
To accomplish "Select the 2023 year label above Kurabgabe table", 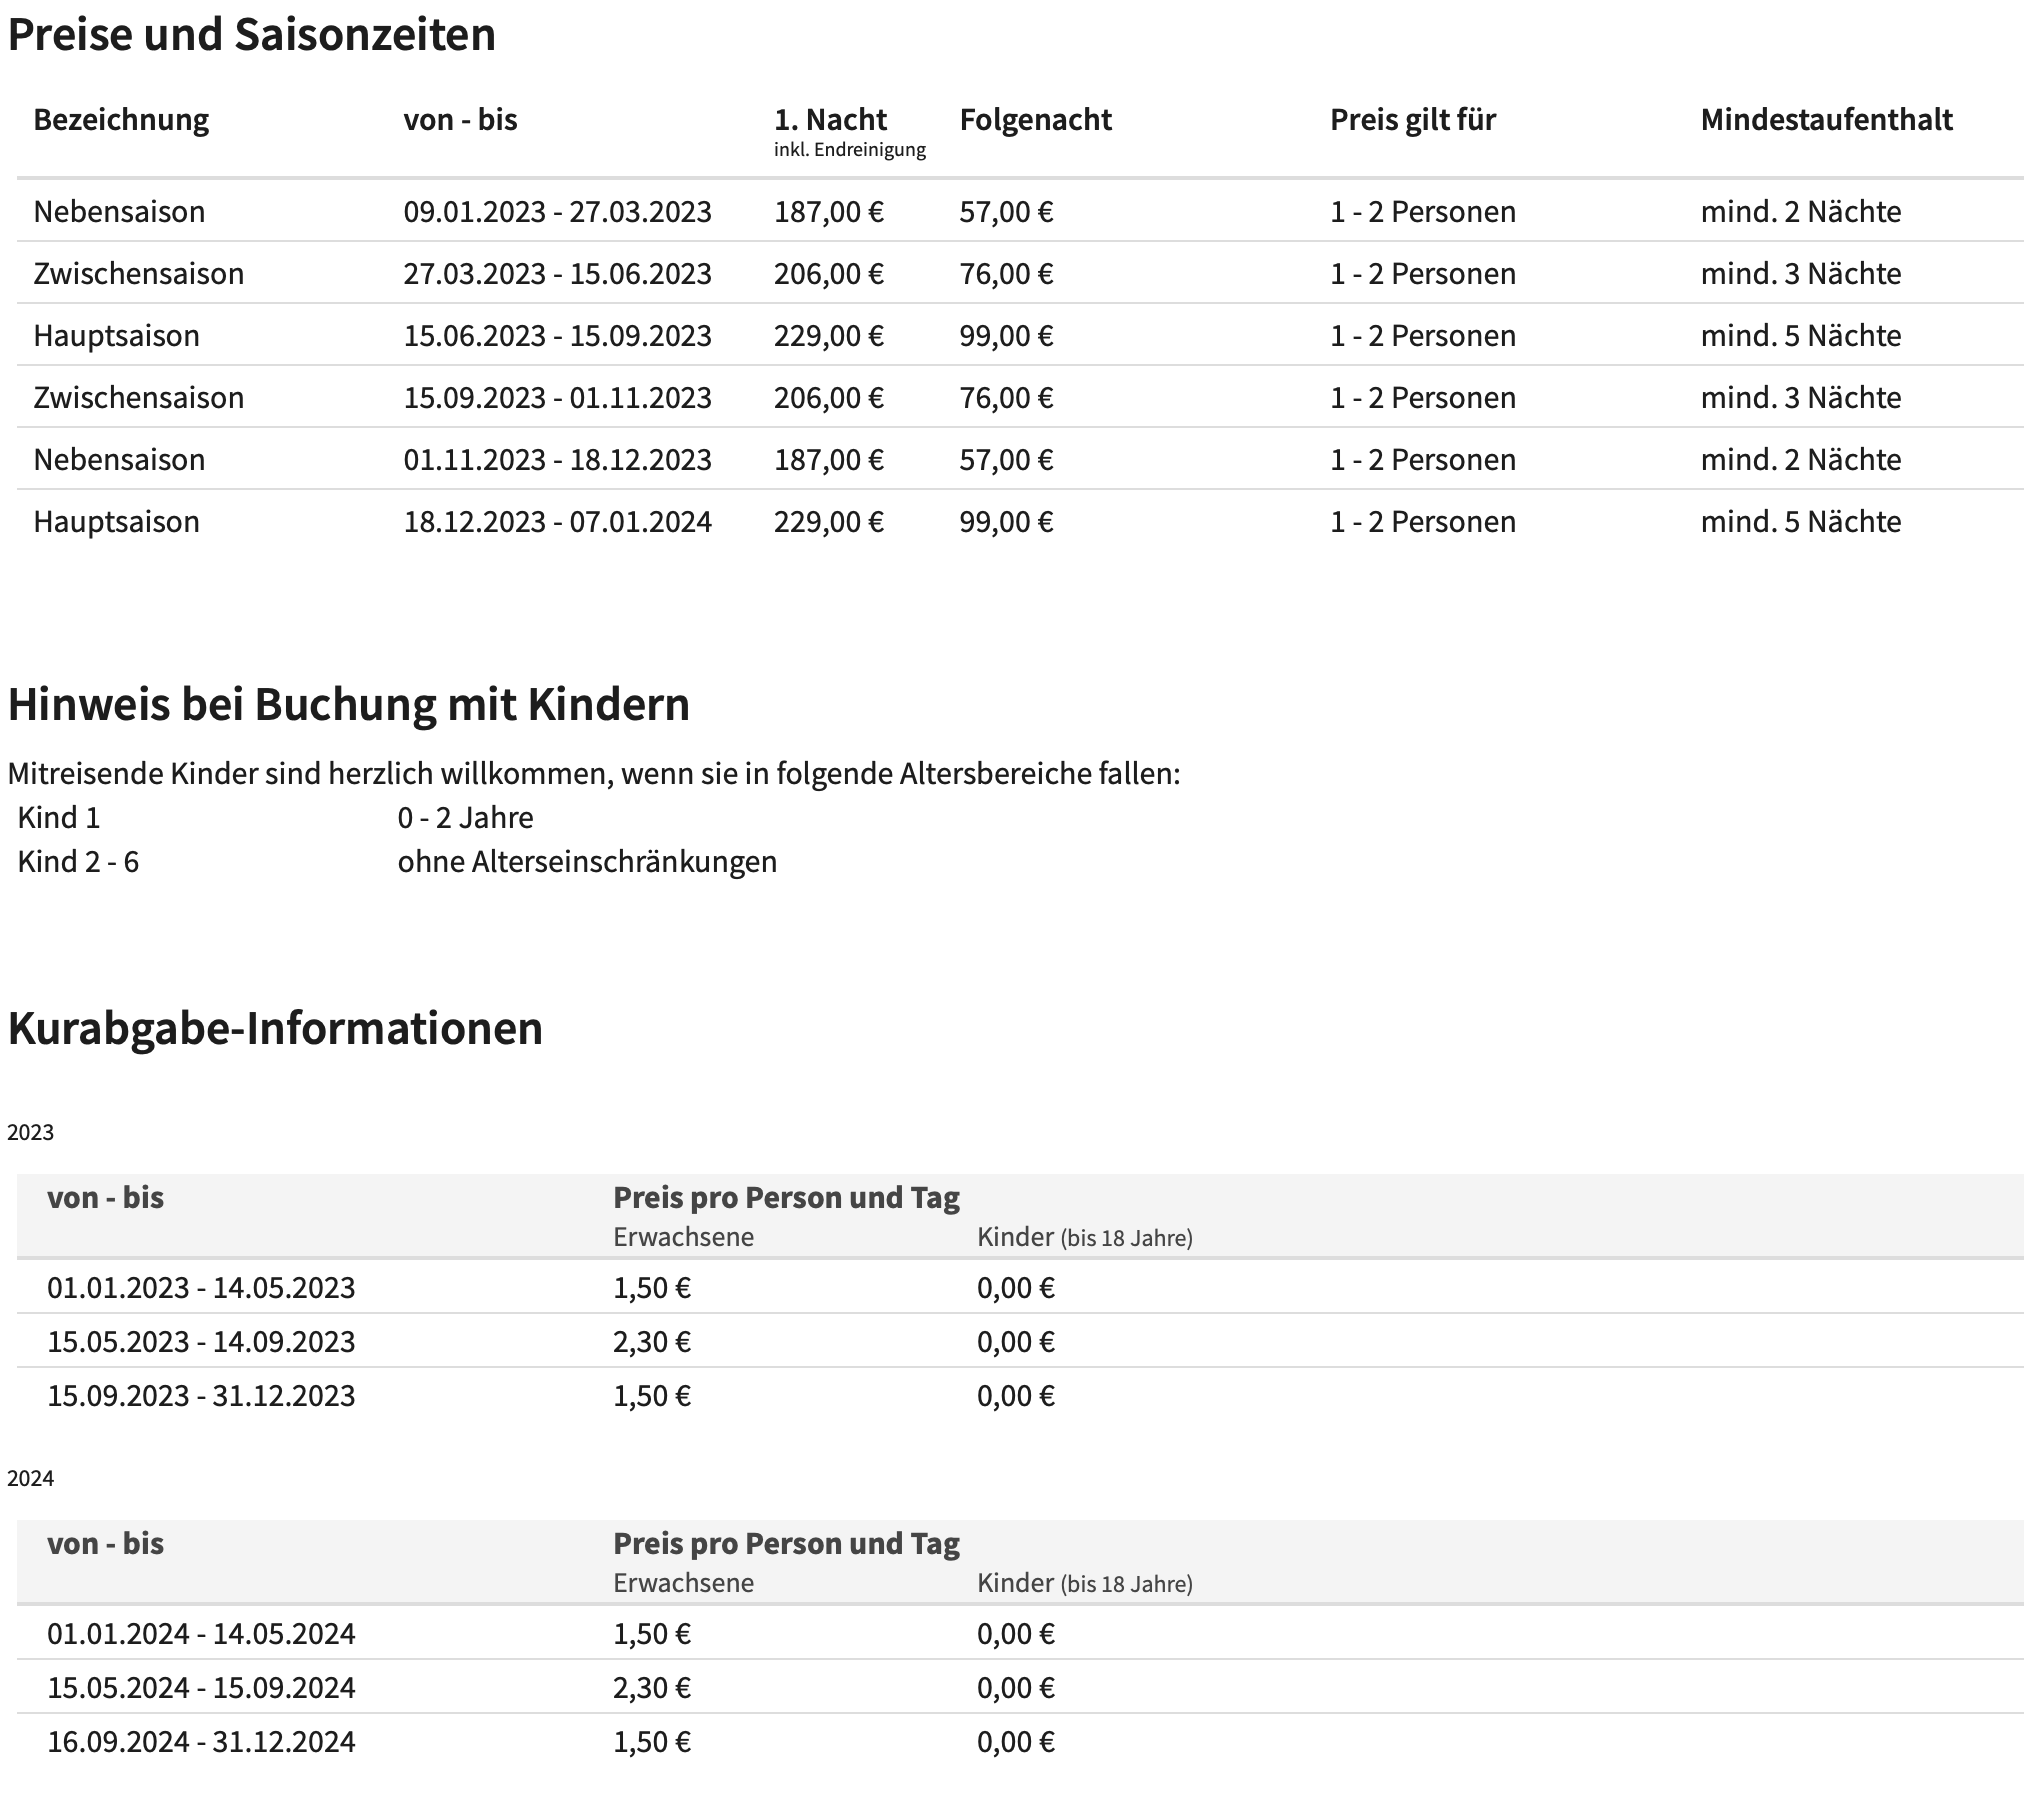I will pos(30,1132).
